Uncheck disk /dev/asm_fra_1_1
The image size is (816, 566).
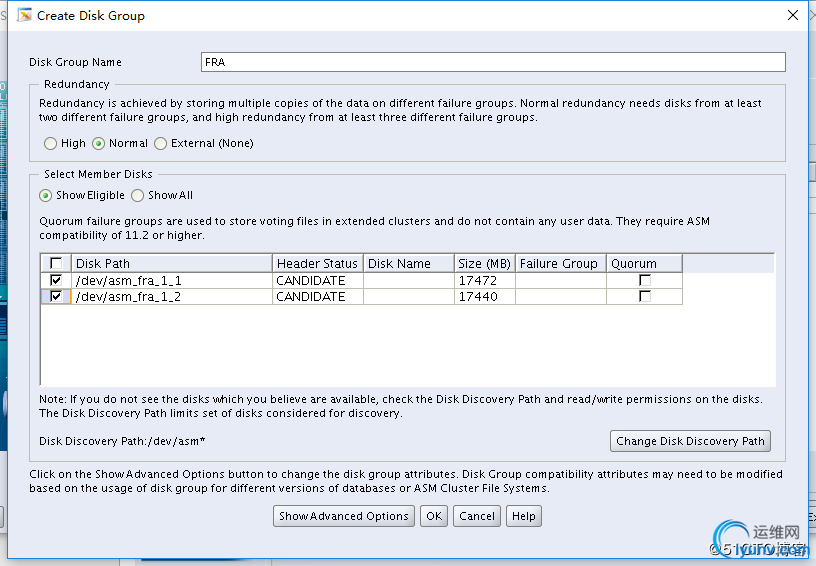click(56, 280)
